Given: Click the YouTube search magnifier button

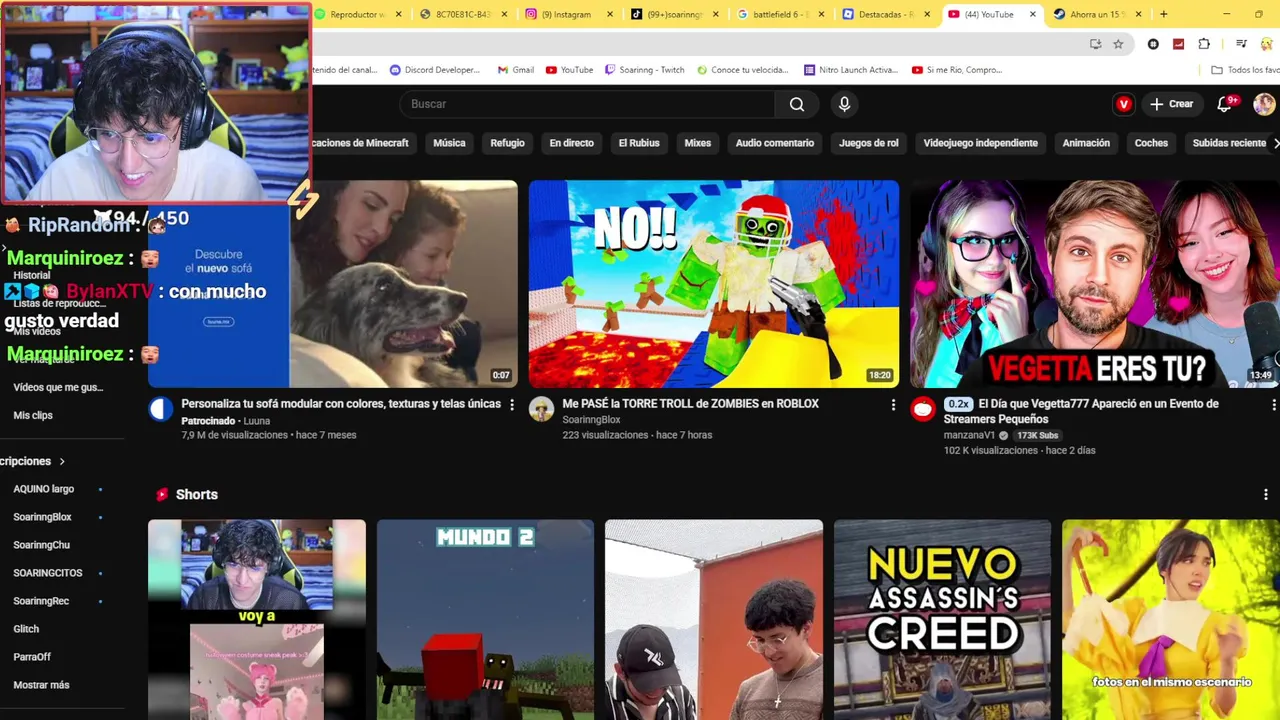Looking at the screenshot, I should (796, 104).
